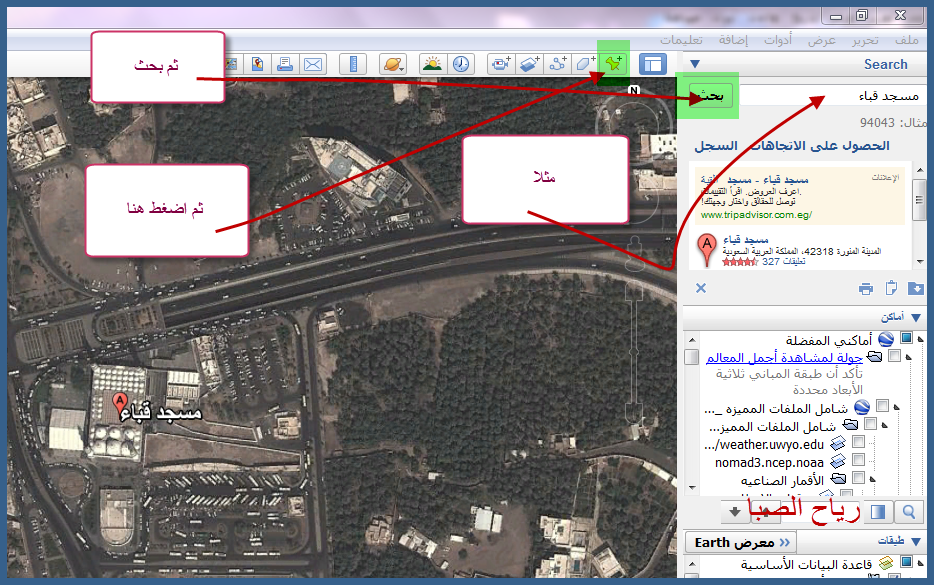The height and width of the screenshot is (585, 934).
Task: Select the Add Placemark pushpin tool
Action: click(614, 63)
